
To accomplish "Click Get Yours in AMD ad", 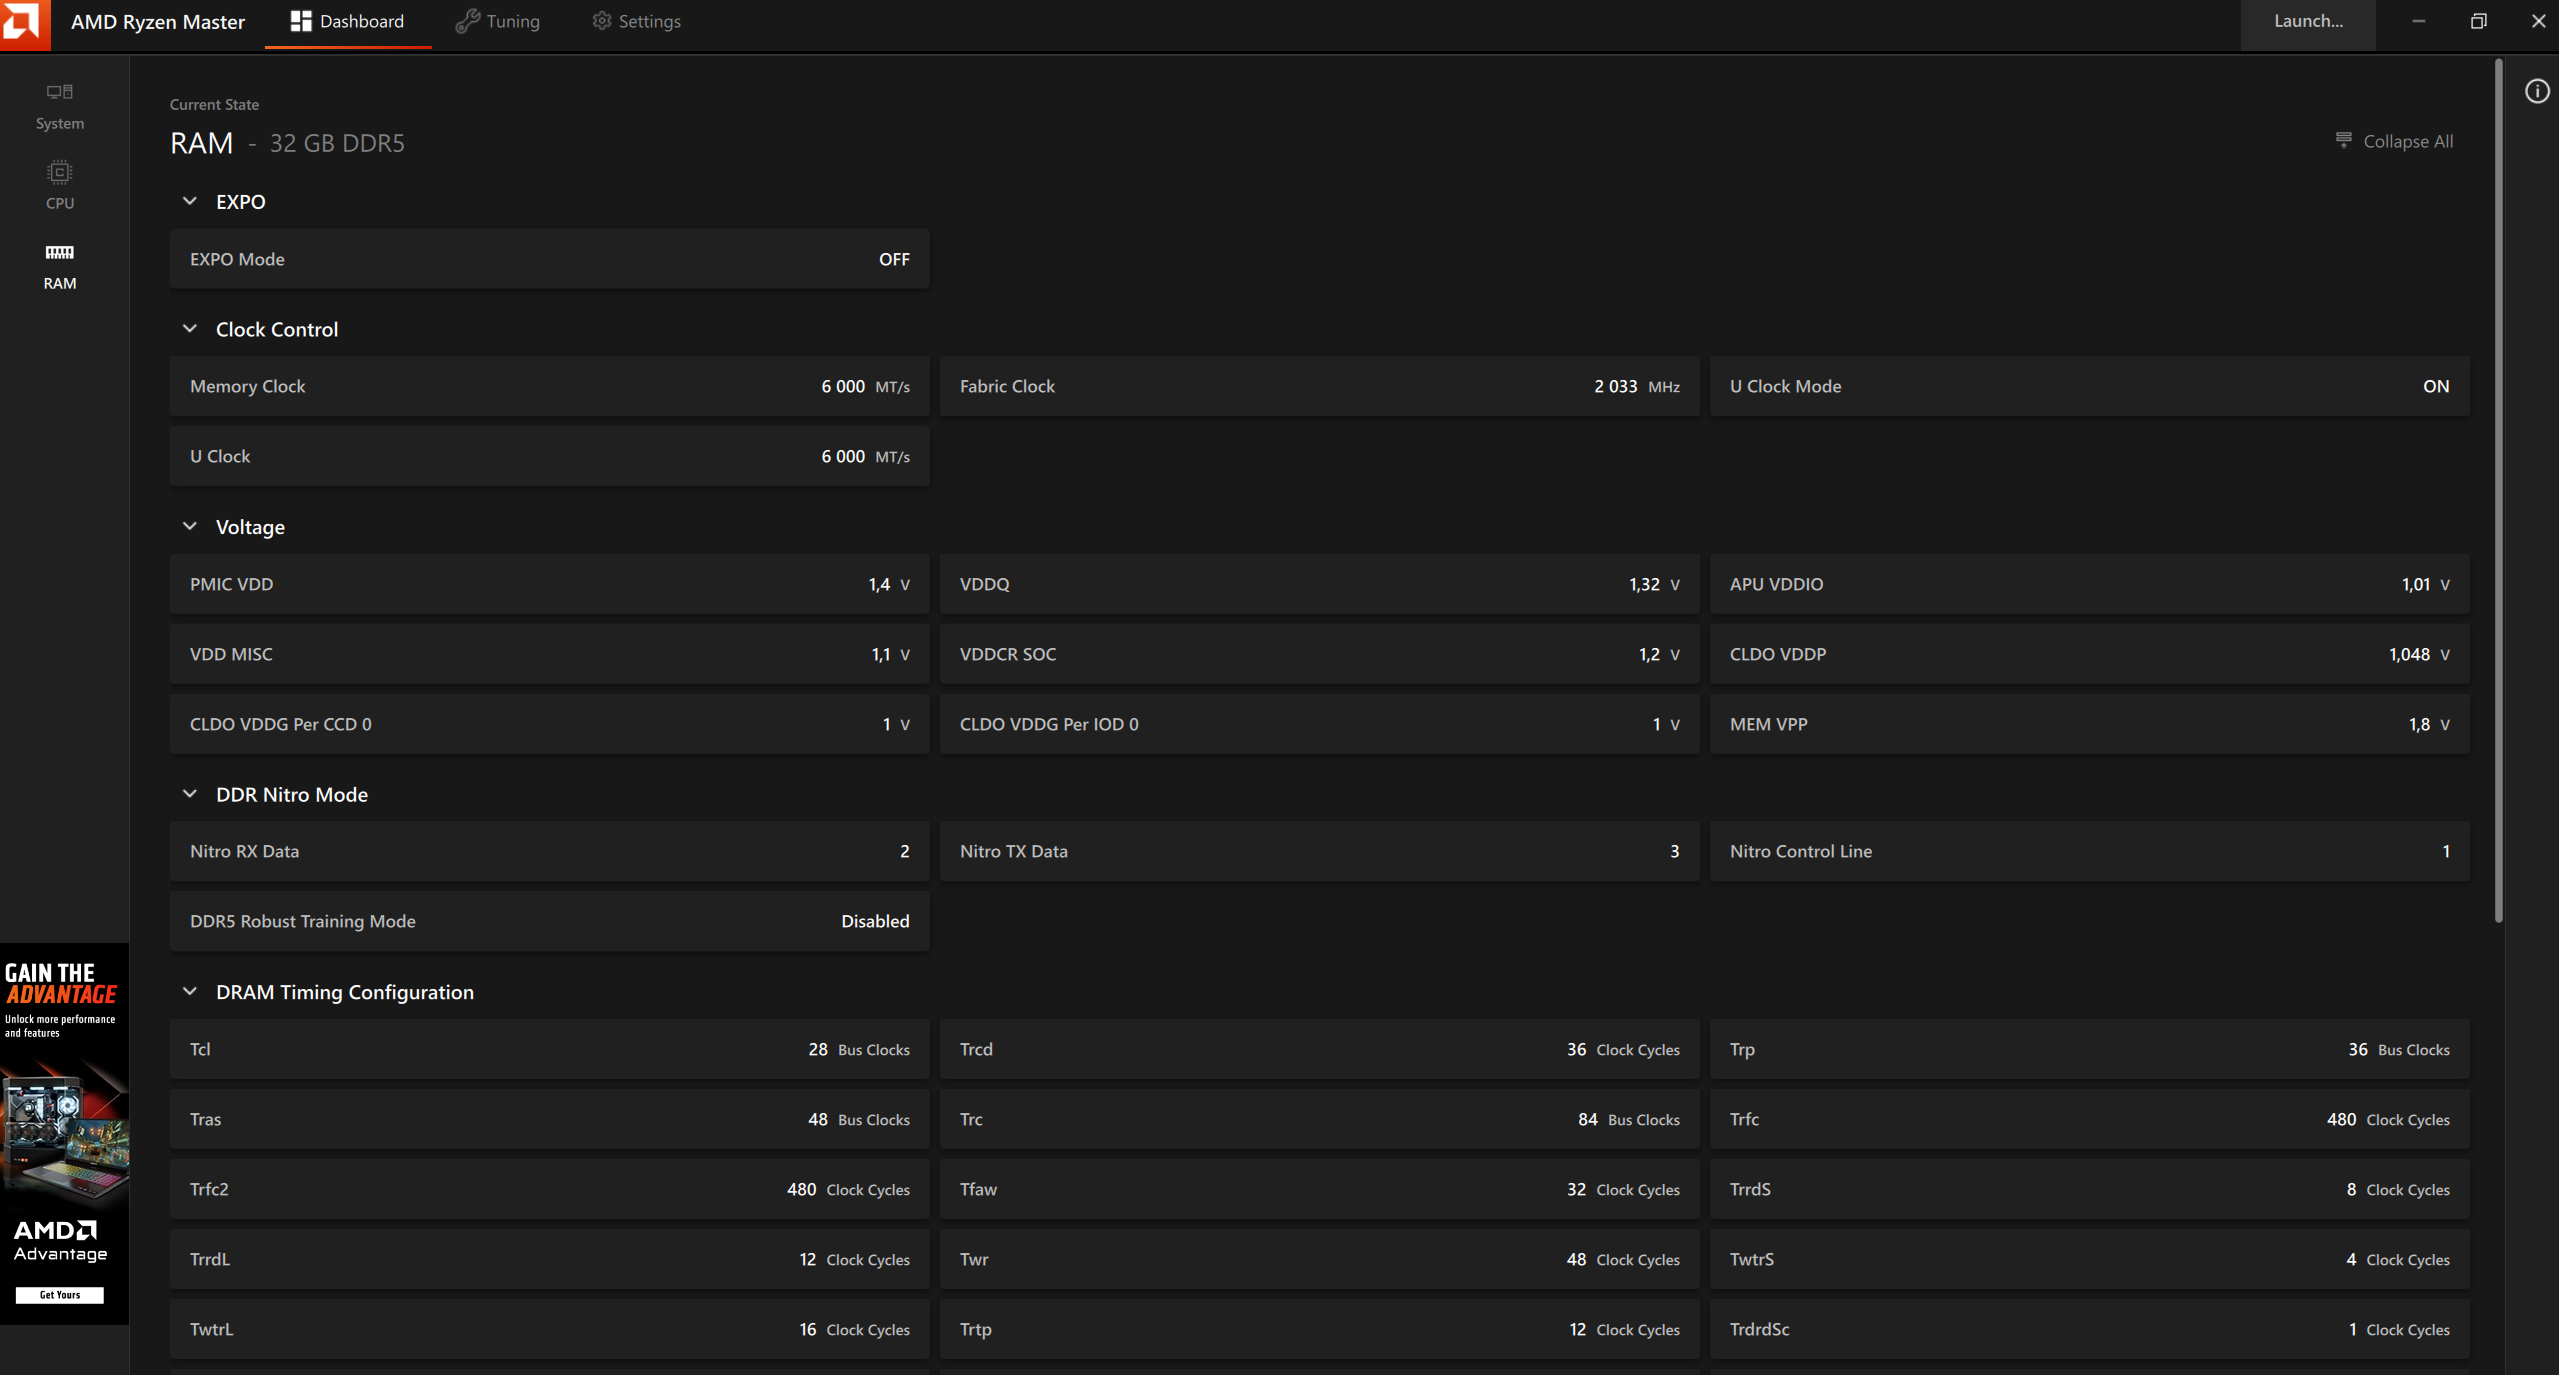I will tap(60, 1295).
